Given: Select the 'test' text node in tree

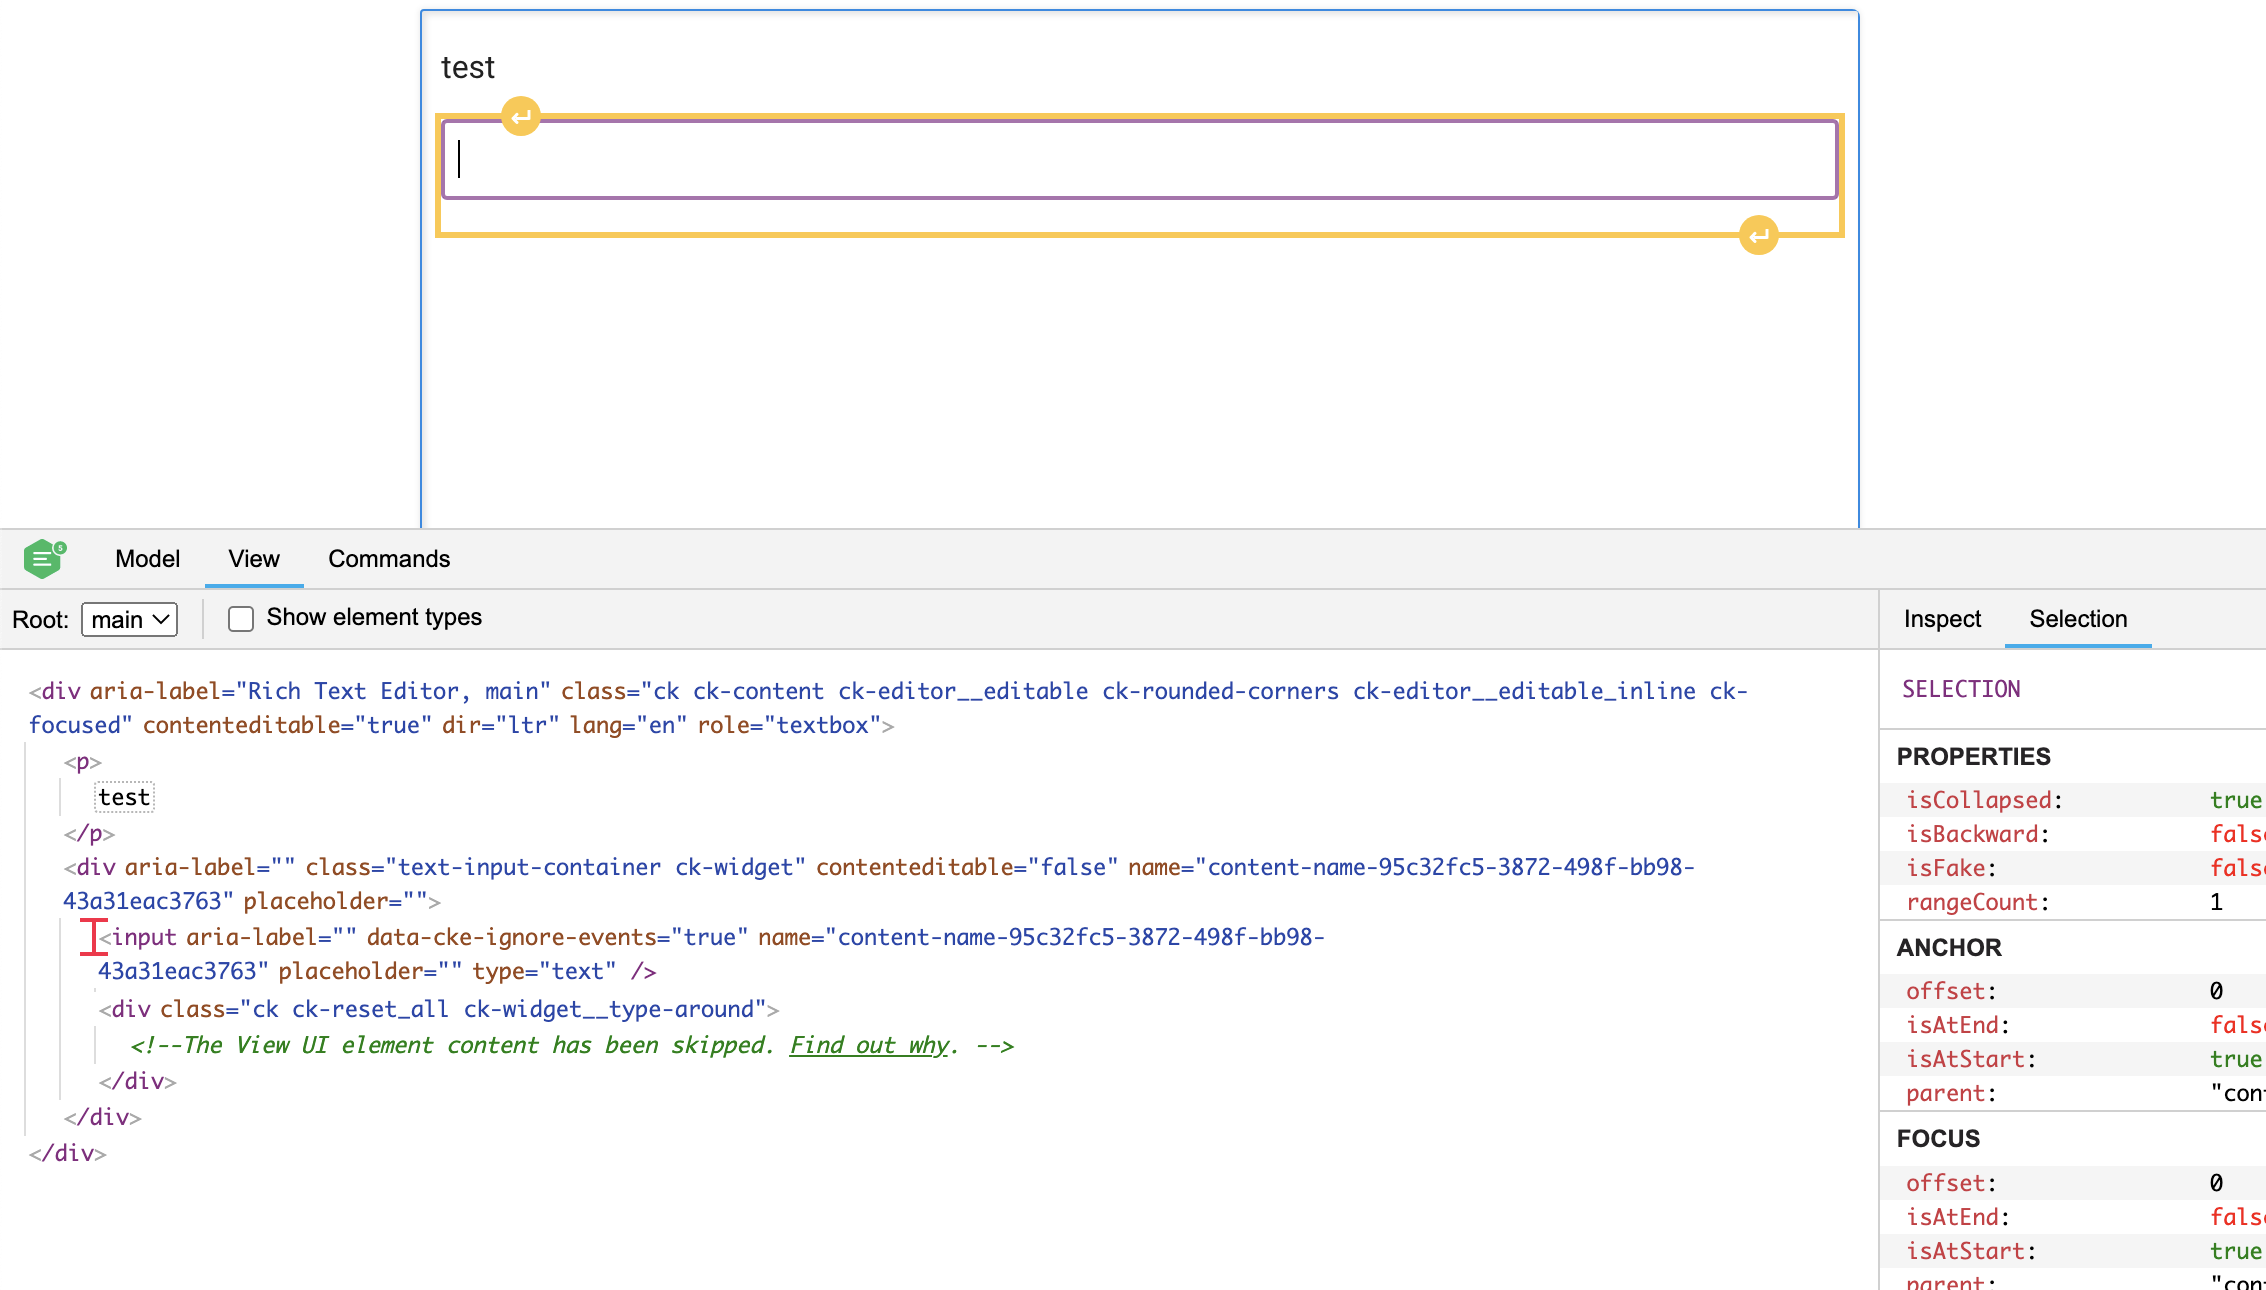Looking at the screenshot, I should [x=124, y=797].
